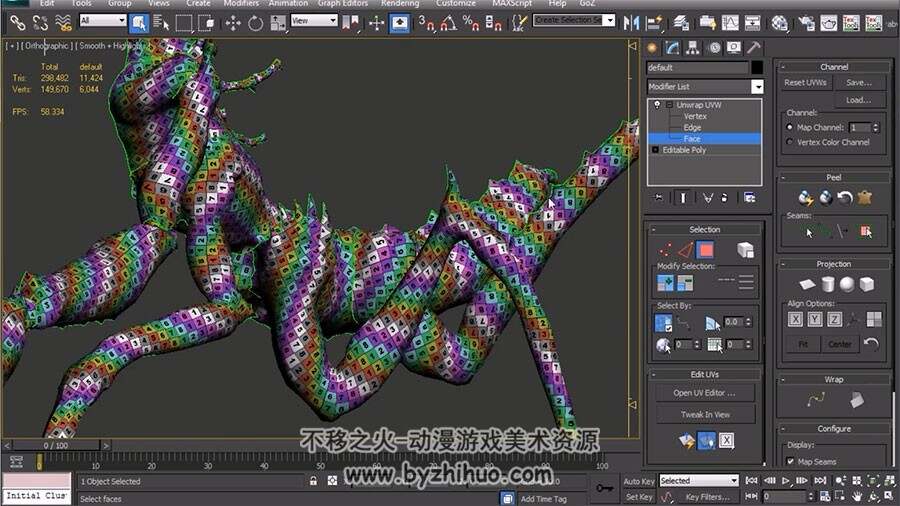Open the Animation menu
The image size is (900, 506).
point(288,3)
